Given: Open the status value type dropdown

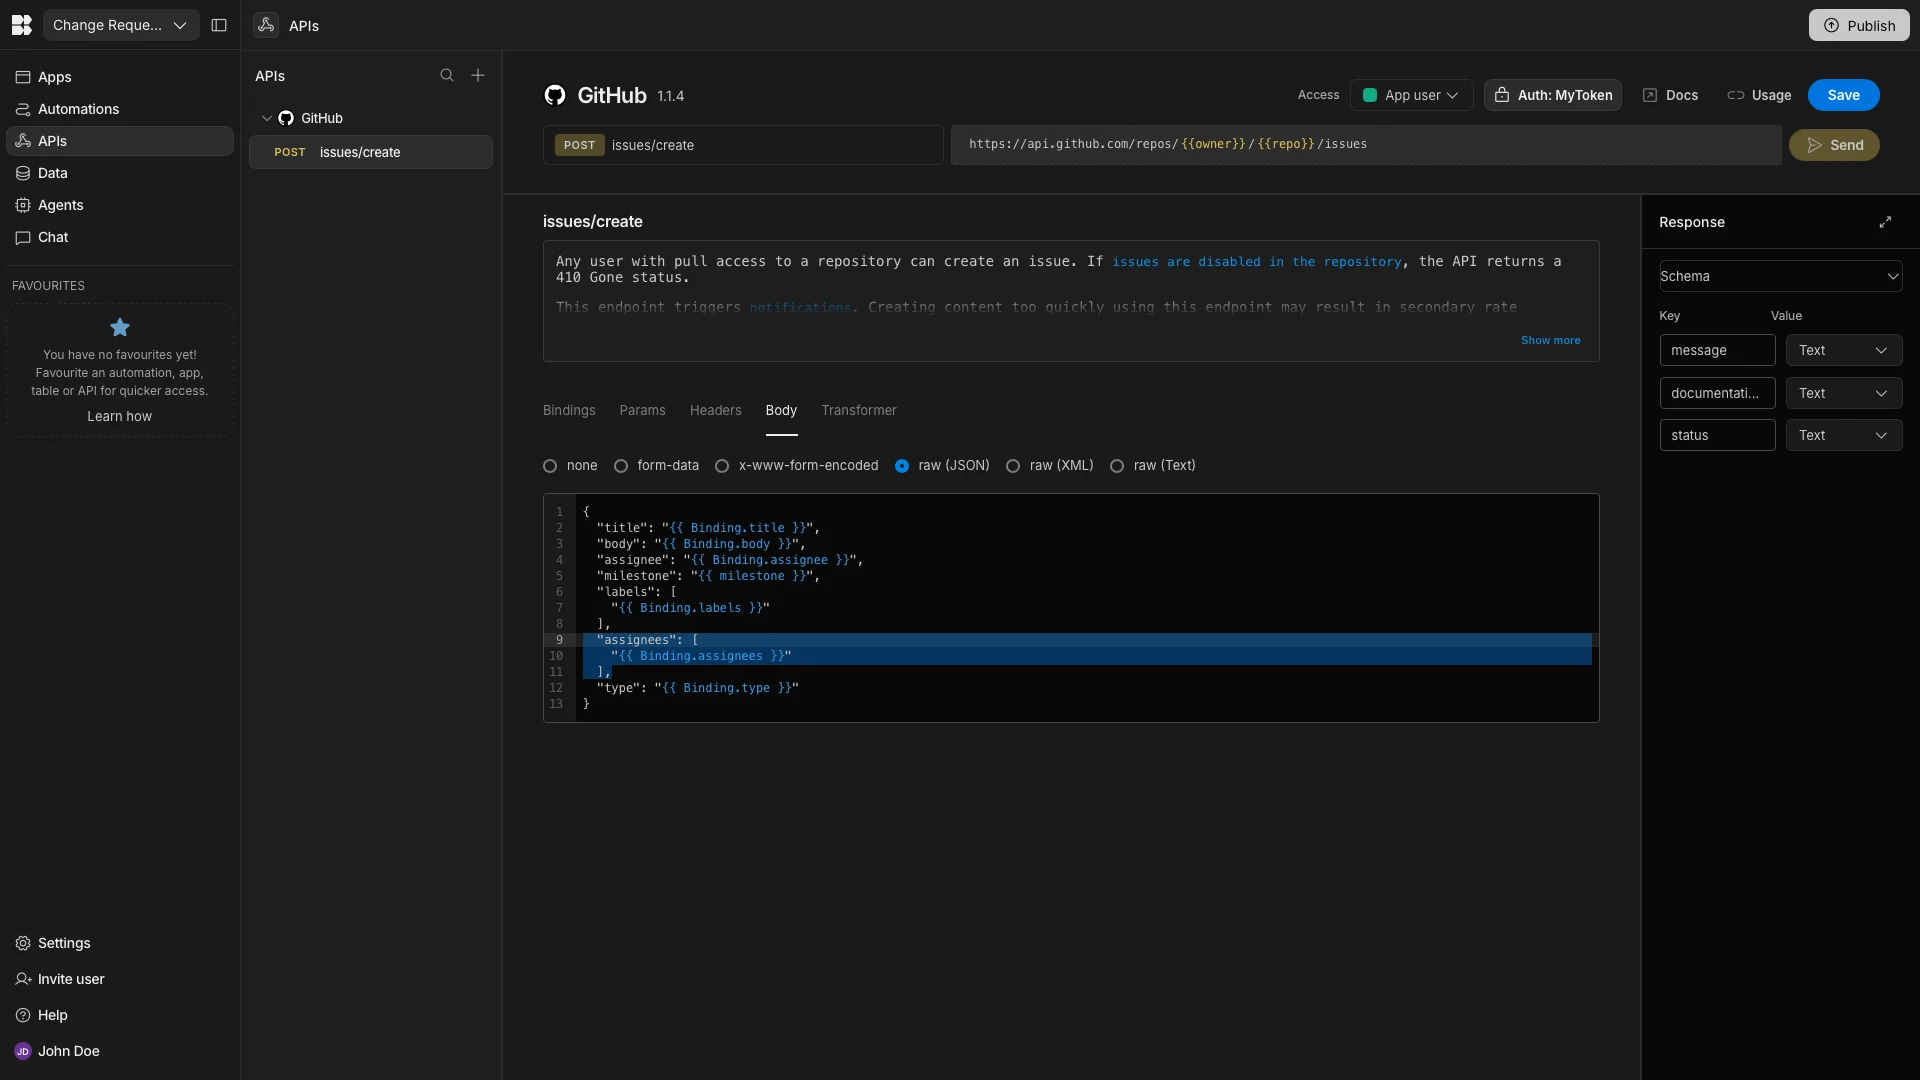Looking at the screenshot, I should pos(1843,435).
